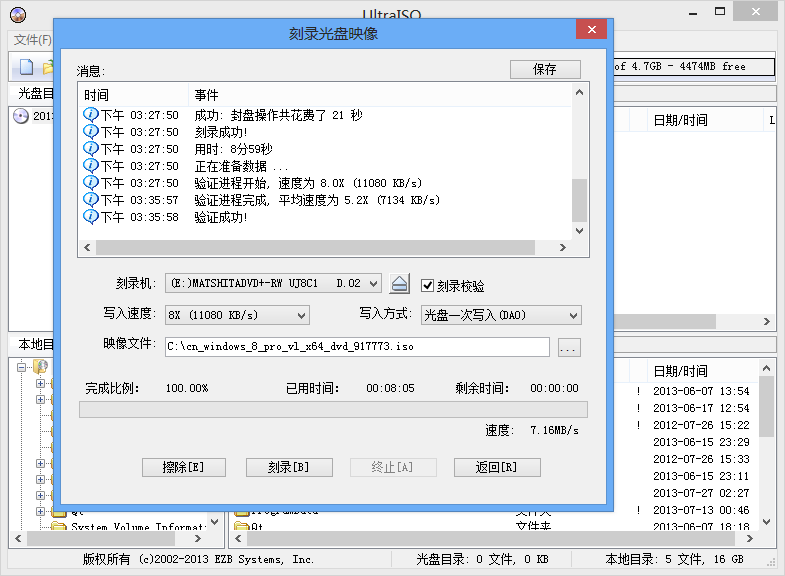Click the local tree horizontal scrollbar in UltraISO
Screen dimensions: 785x576
tap(101, 538)
